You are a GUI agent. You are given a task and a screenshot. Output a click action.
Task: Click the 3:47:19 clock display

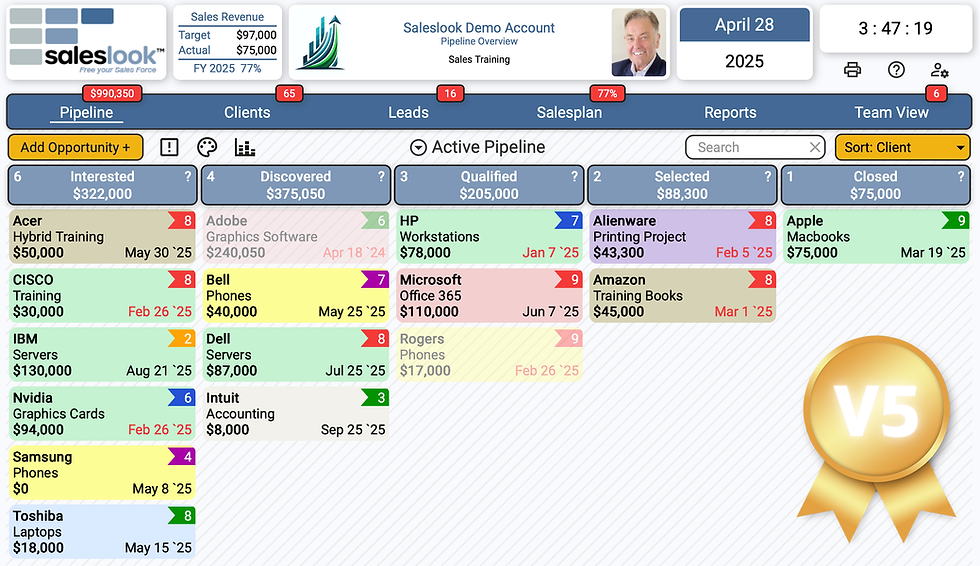[896, 28]
